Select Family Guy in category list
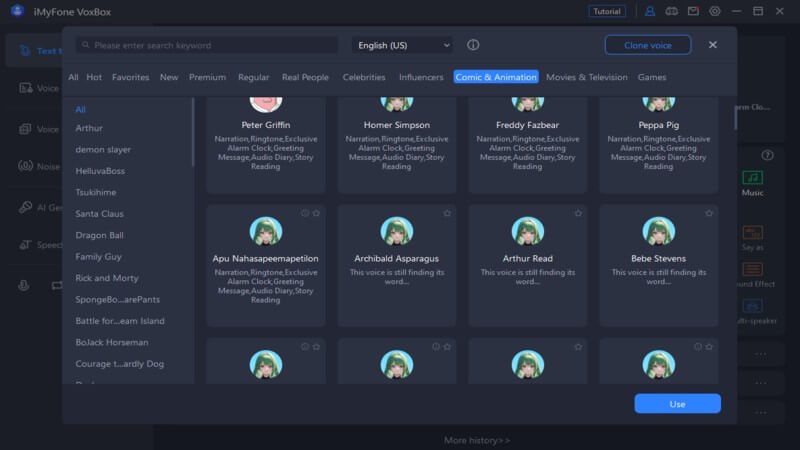 pos(98,257)
